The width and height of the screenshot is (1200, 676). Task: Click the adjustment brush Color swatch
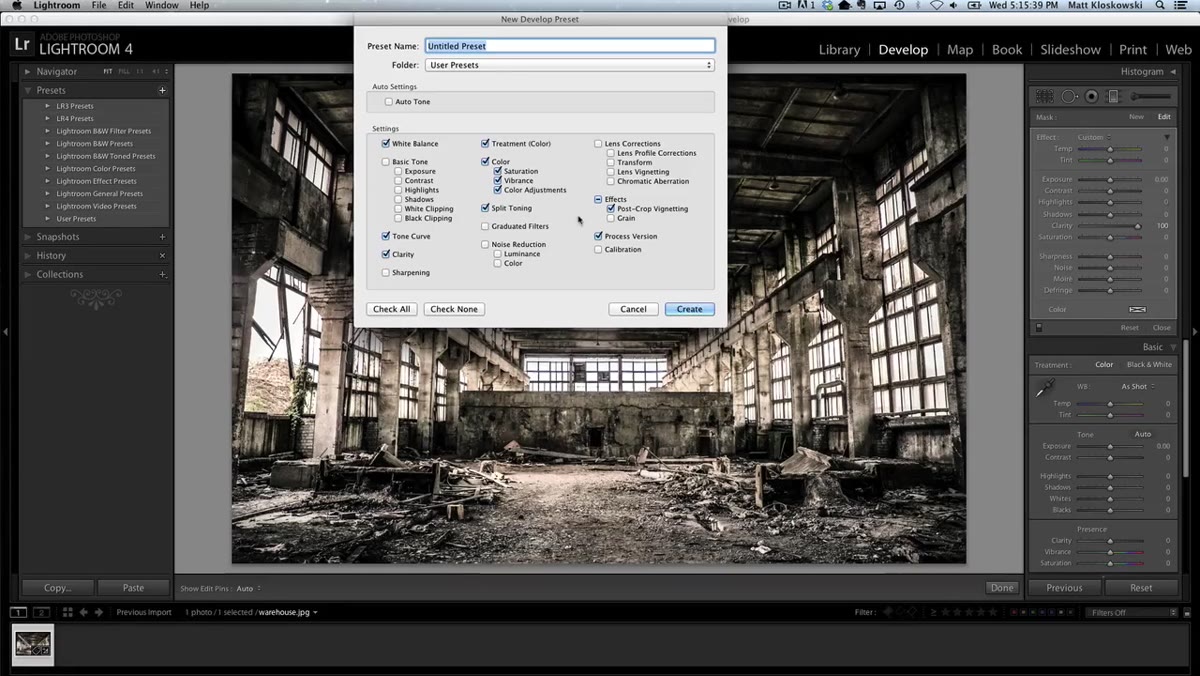[1137, 310]
